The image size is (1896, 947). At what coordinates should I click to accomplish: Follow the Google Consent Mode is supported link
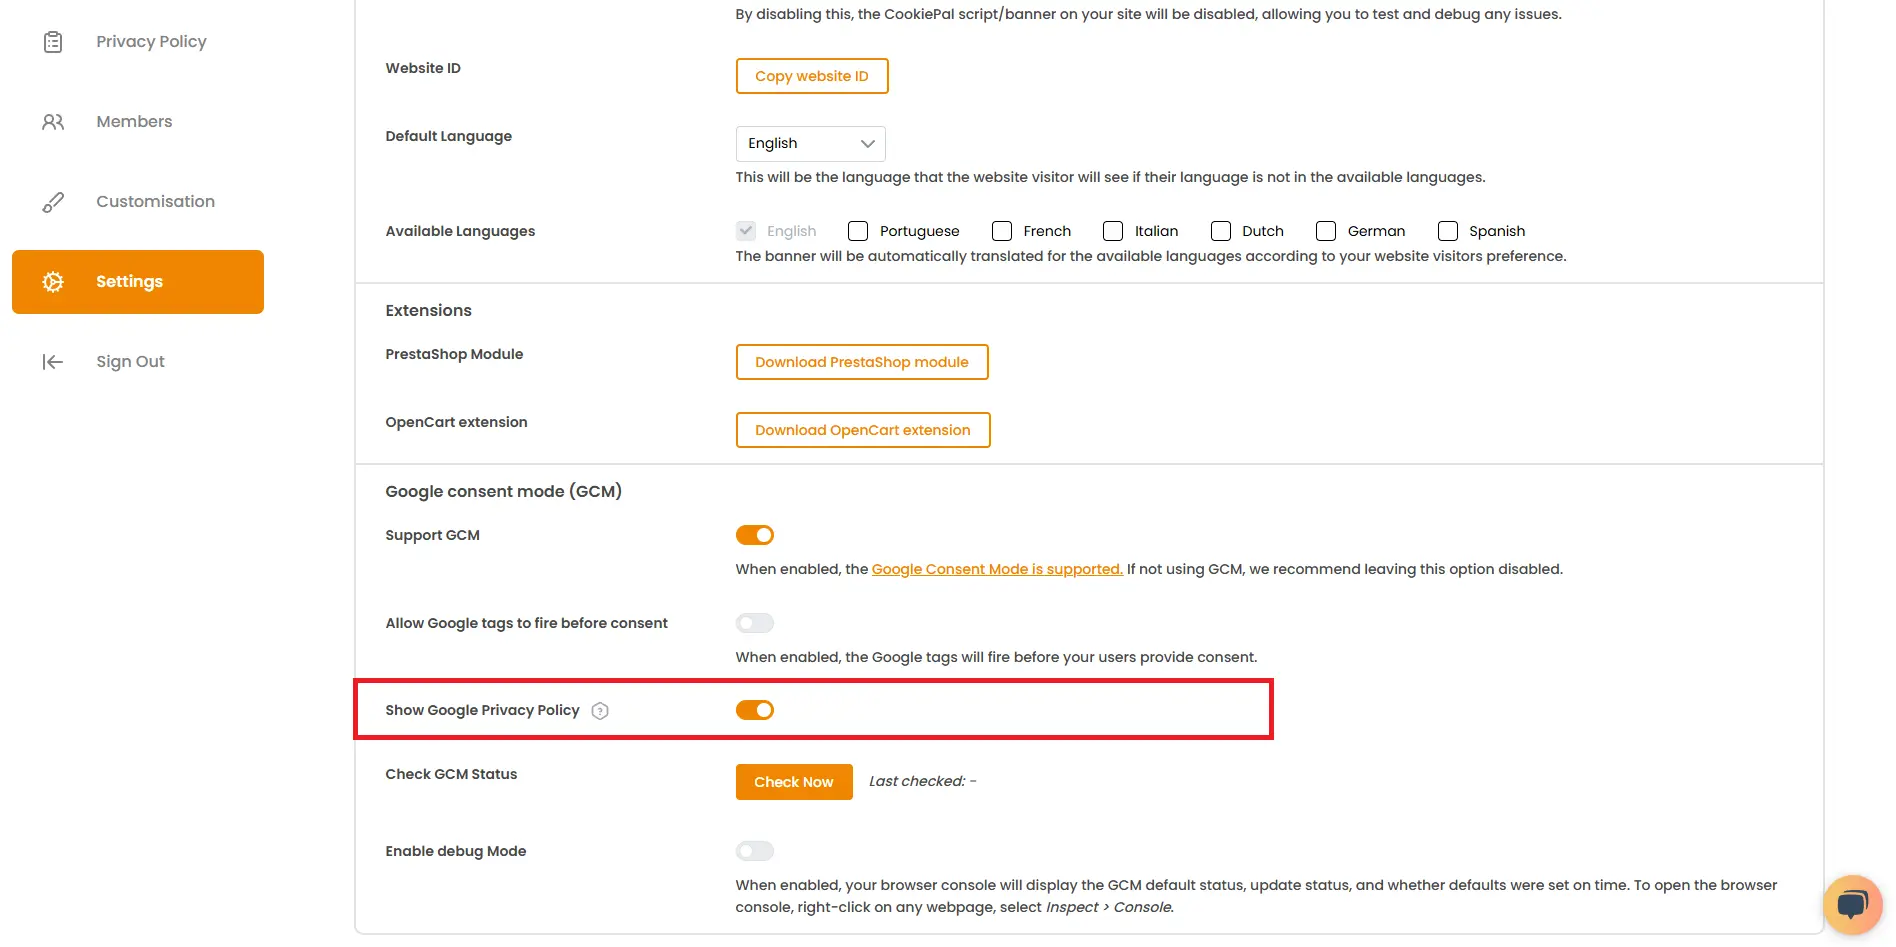click(996, 568)
